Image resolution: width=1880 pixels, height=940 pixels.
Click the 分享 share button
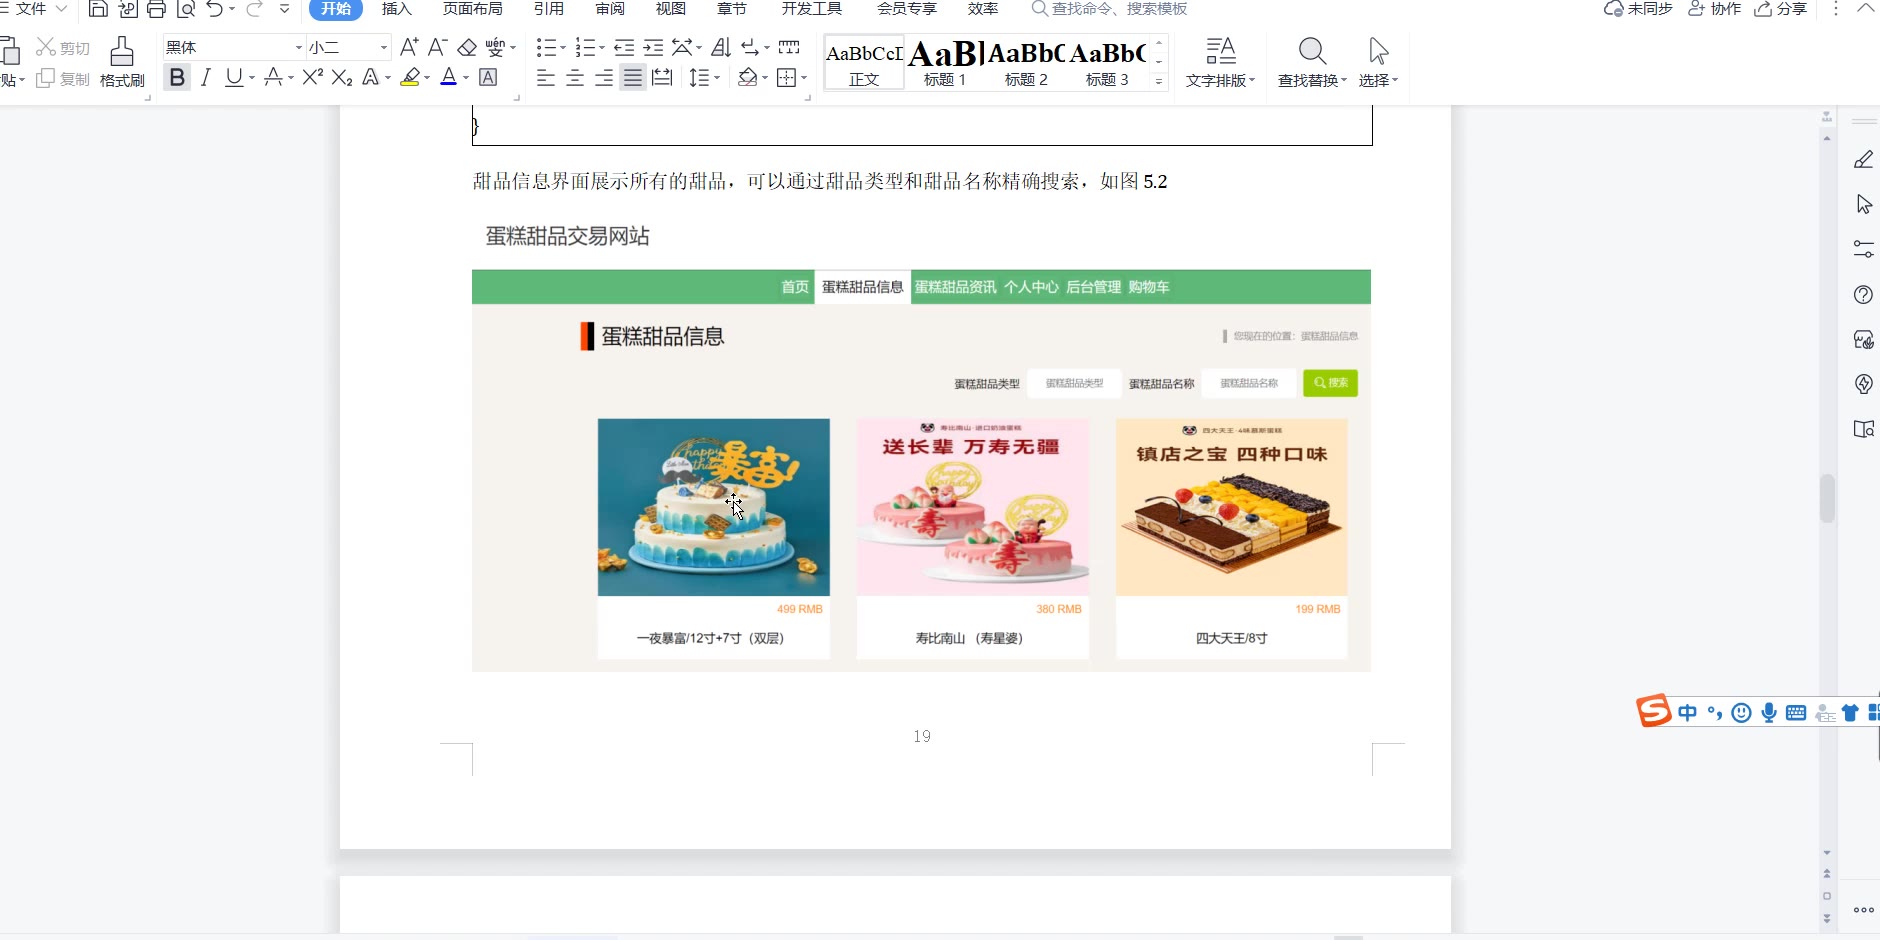[1781, 9]
